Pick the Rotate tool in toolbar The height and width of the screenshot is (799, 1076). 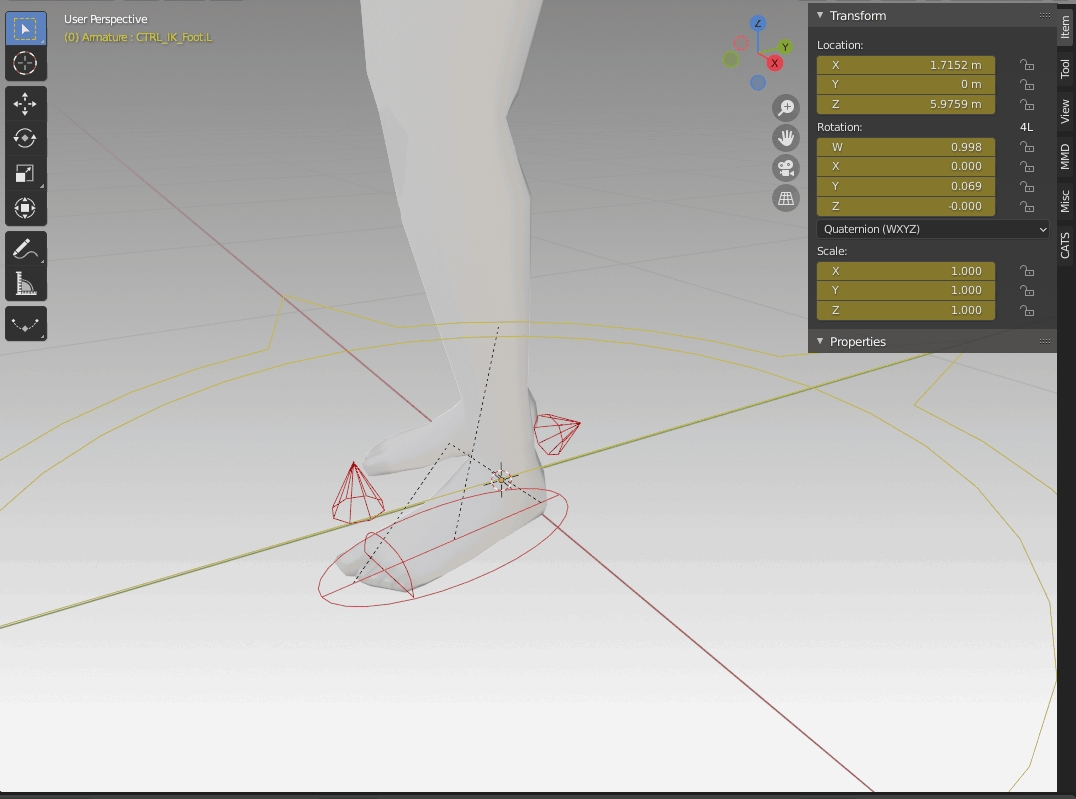(x=25, y=138)
